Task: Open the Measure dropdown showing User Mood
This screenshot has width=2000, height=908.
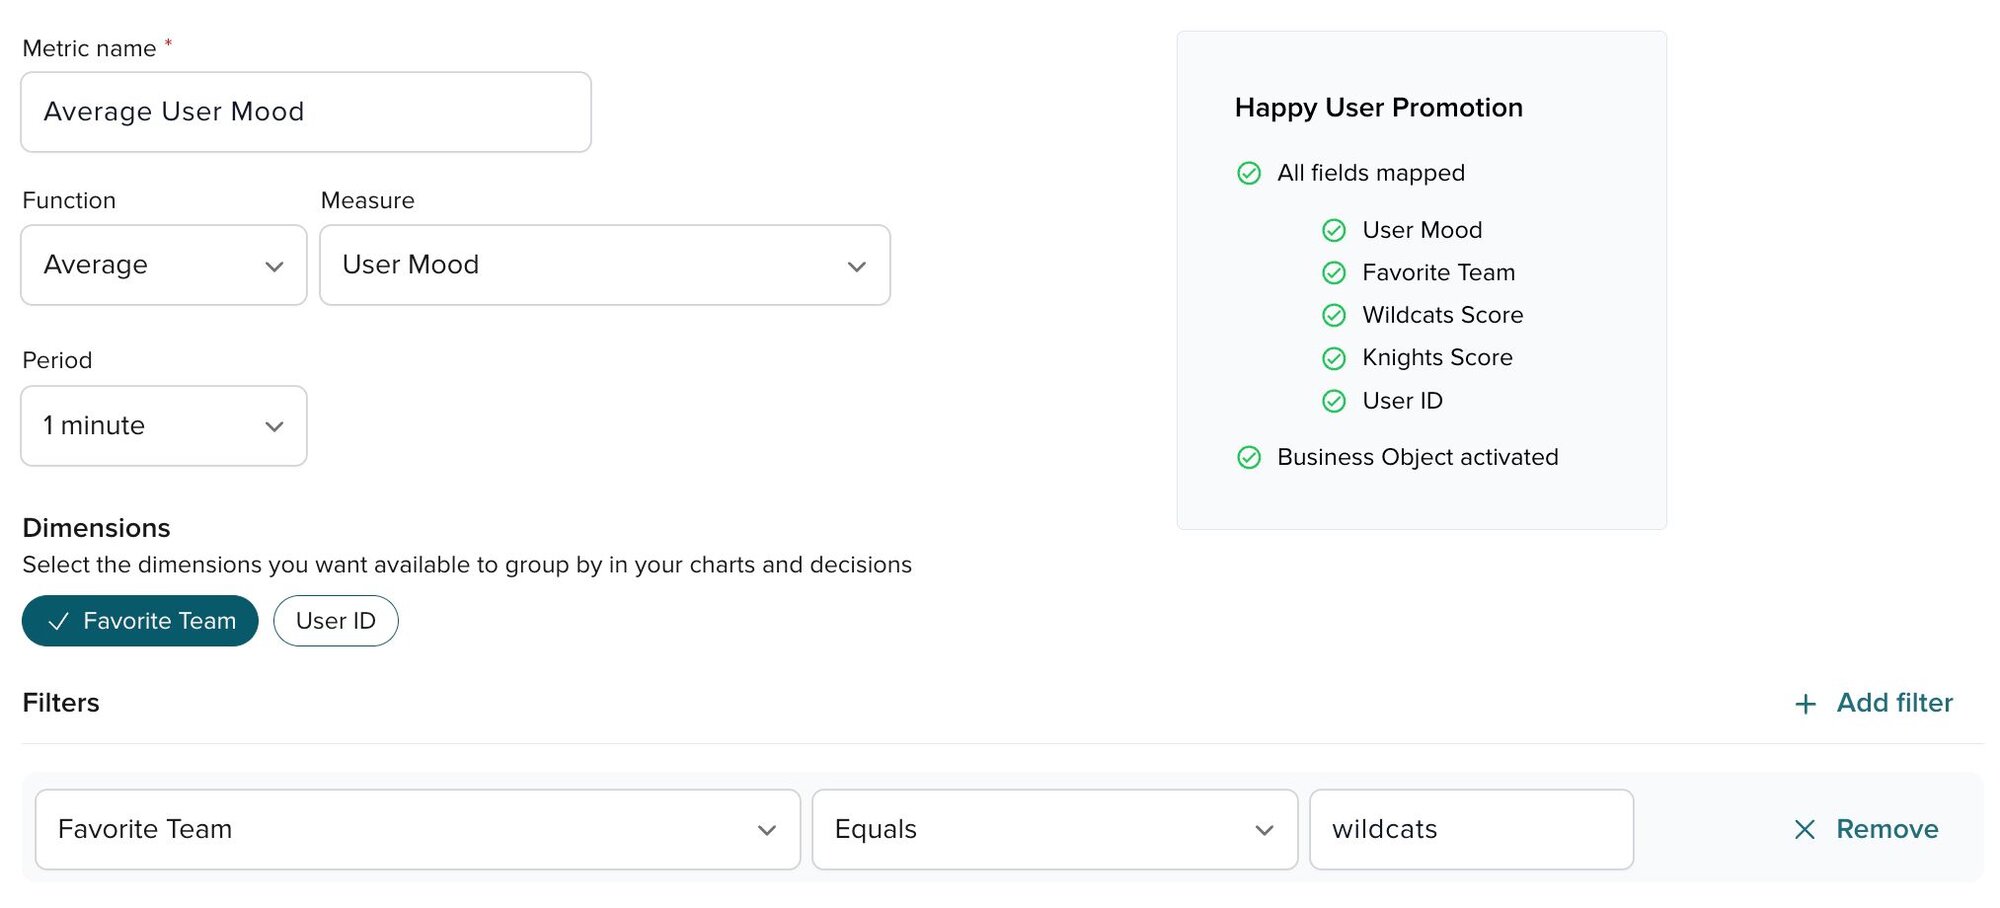Action: coord(605,265)
